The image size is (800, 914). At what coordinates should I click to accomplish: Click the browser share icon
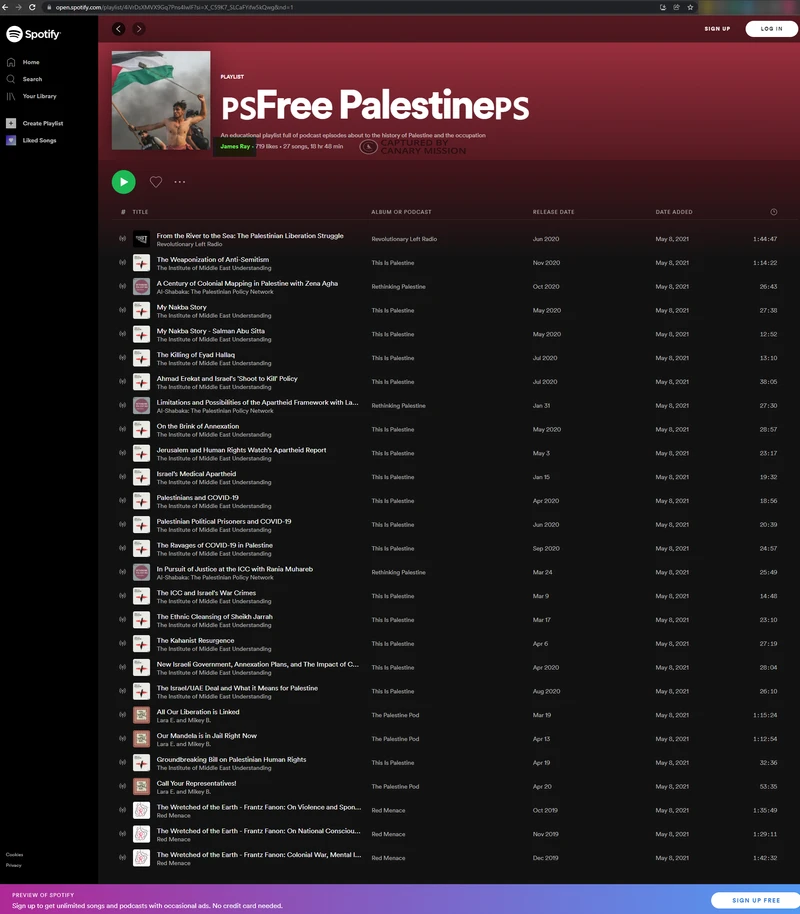[676, 8]
